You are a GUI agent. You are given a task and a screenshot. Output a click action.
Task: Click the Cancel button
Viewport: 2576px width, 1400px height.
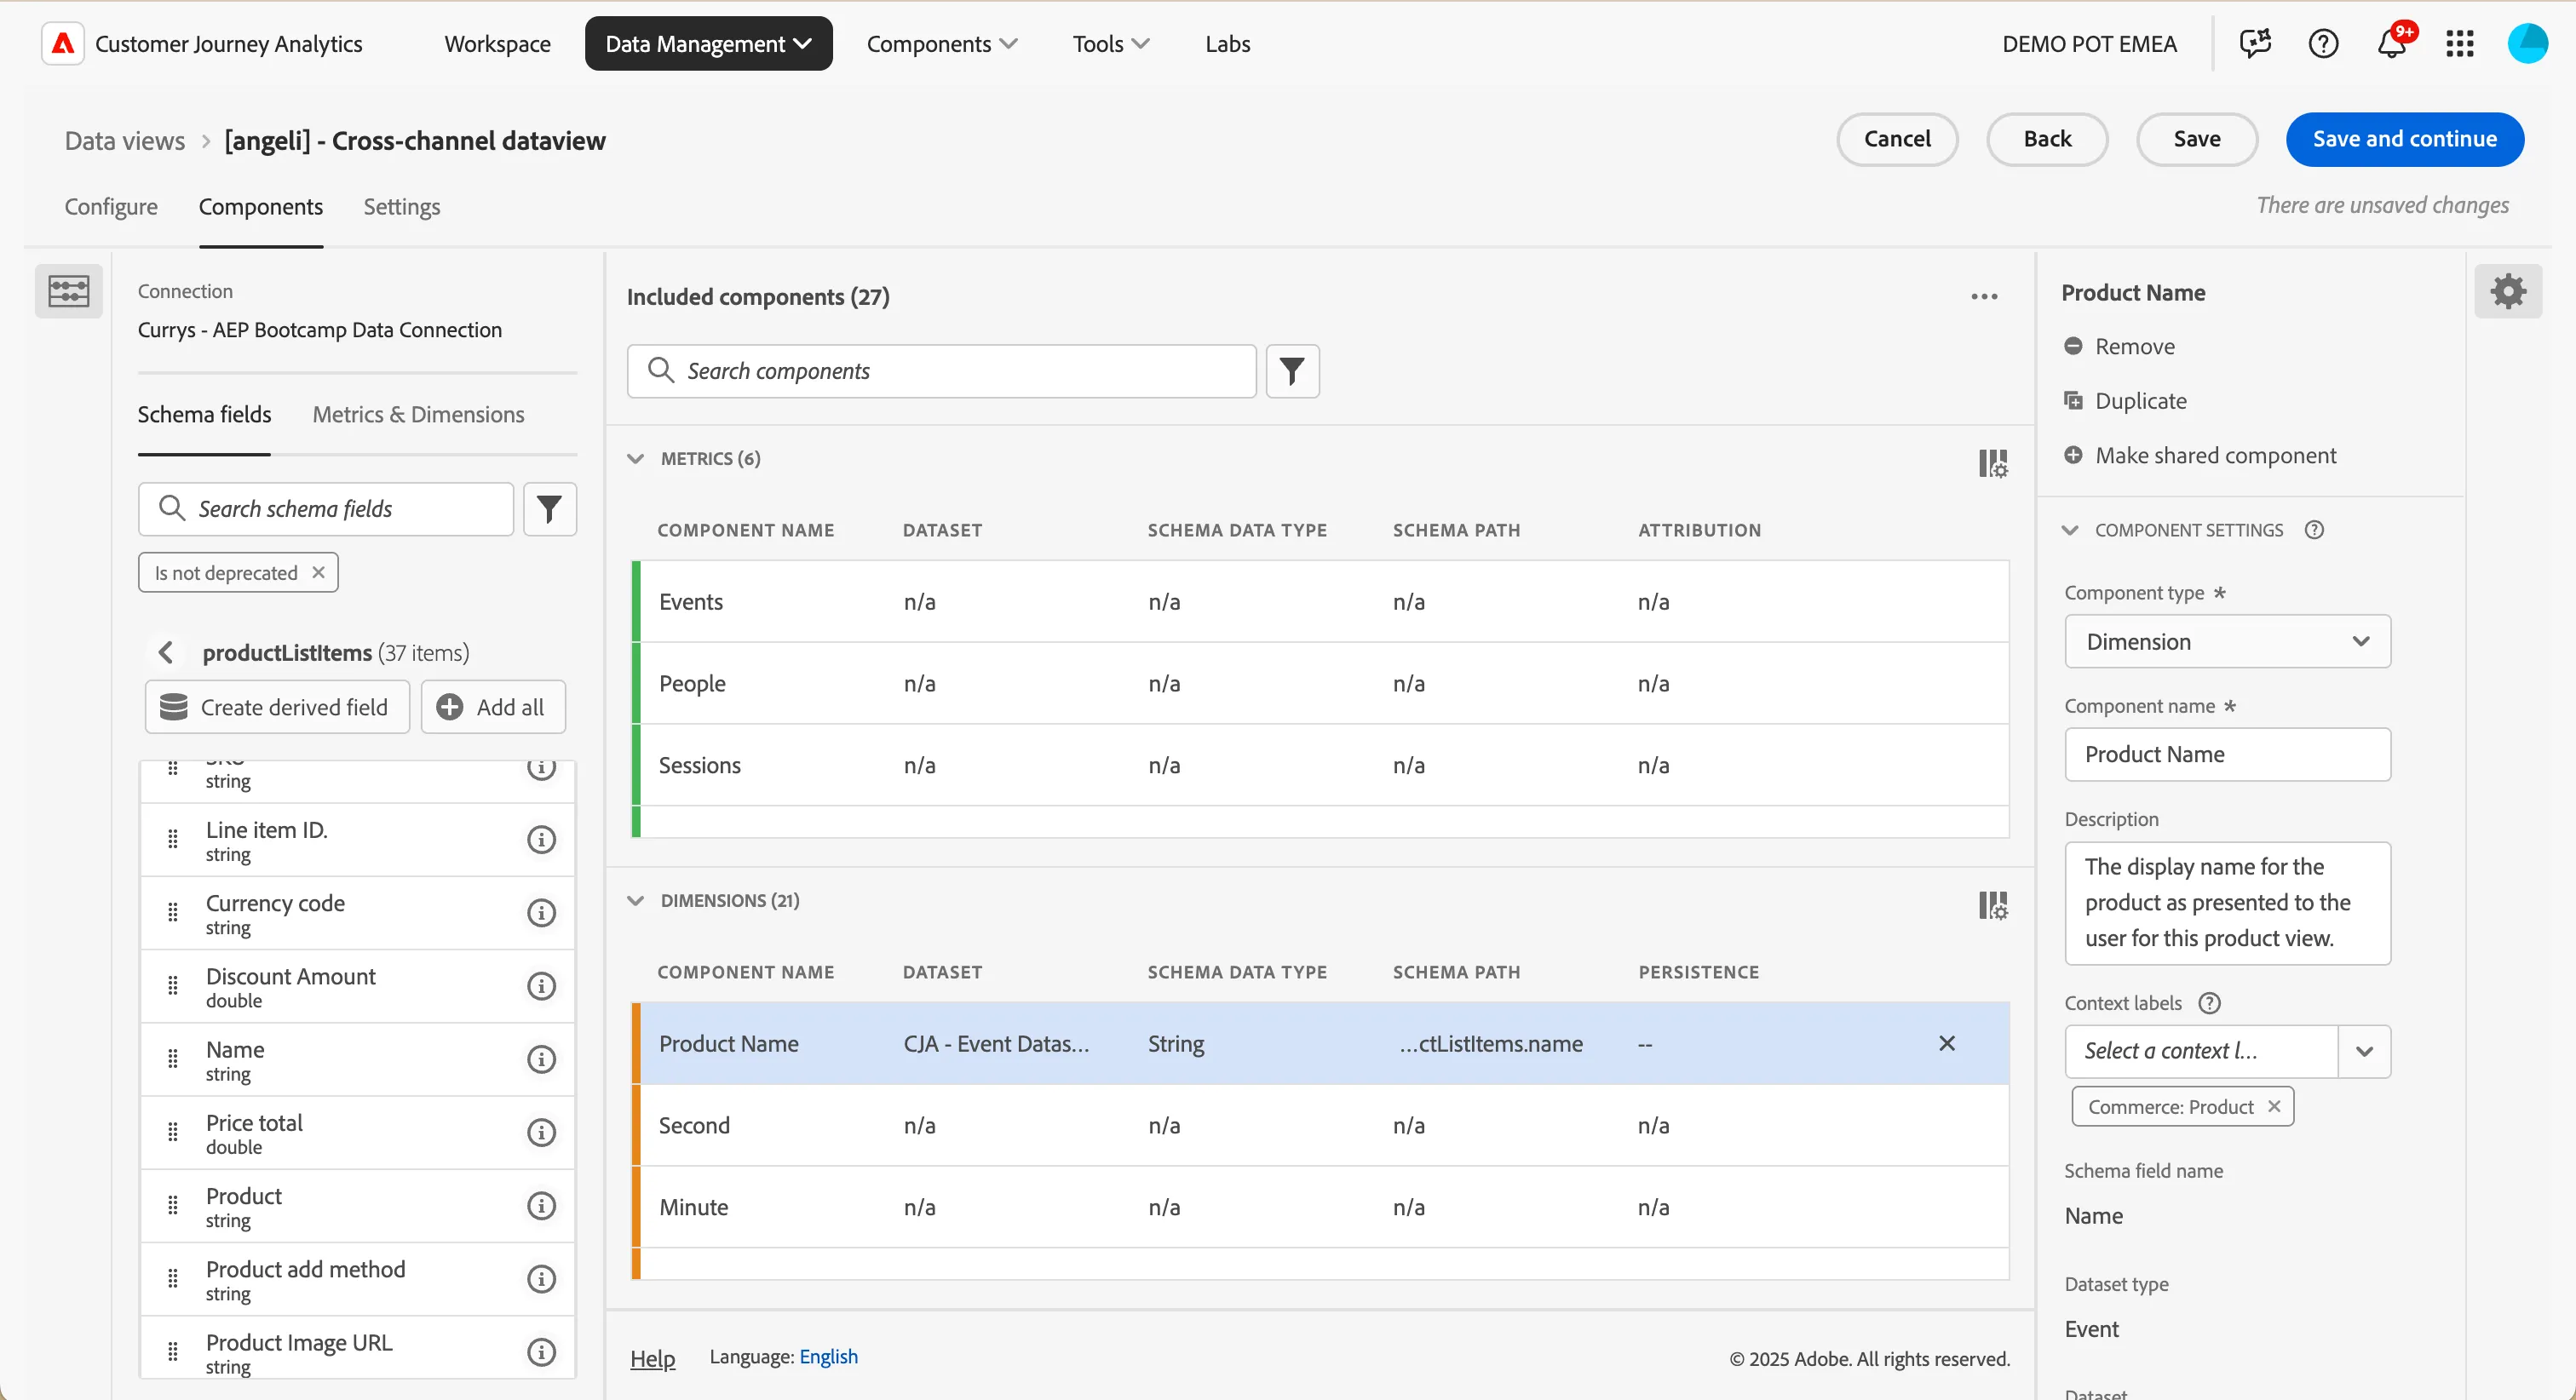1897,139
